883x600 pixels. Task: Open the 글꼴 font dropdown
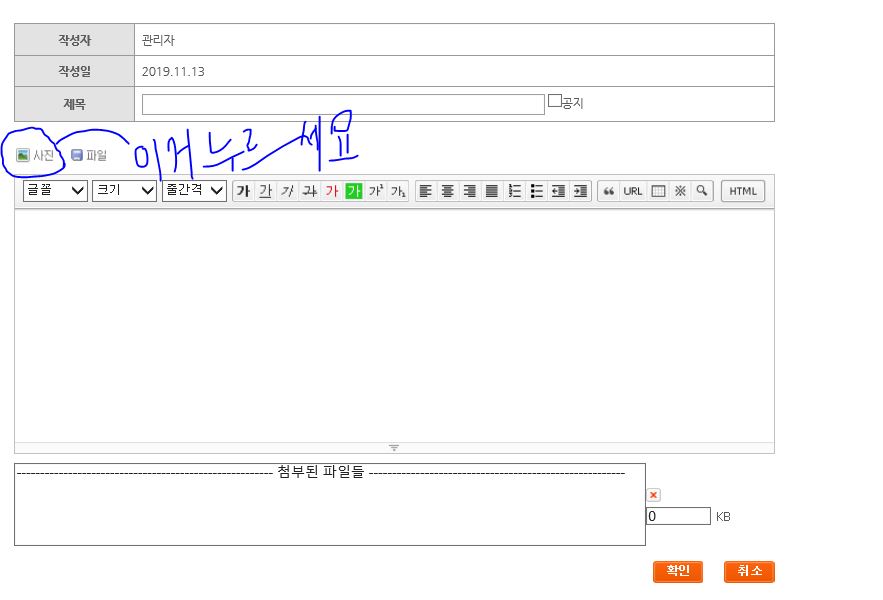(56, 190)
